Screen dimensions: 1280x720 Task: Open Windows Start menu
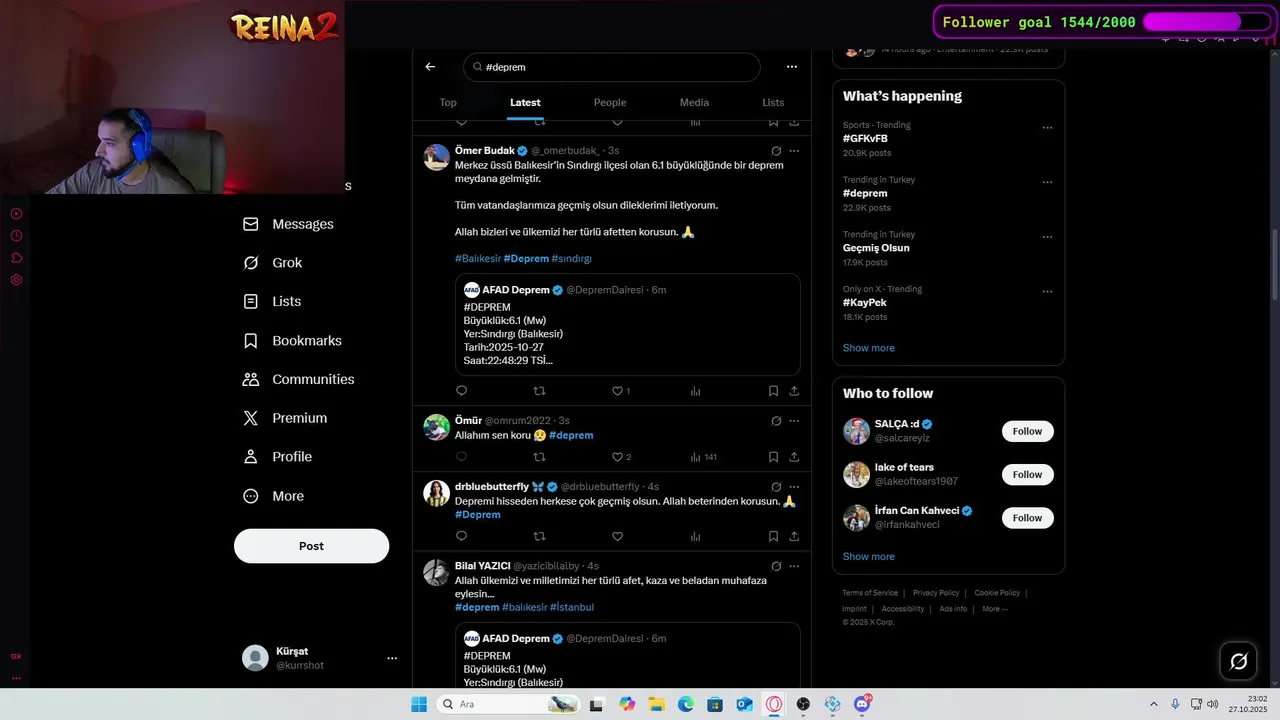419,704
